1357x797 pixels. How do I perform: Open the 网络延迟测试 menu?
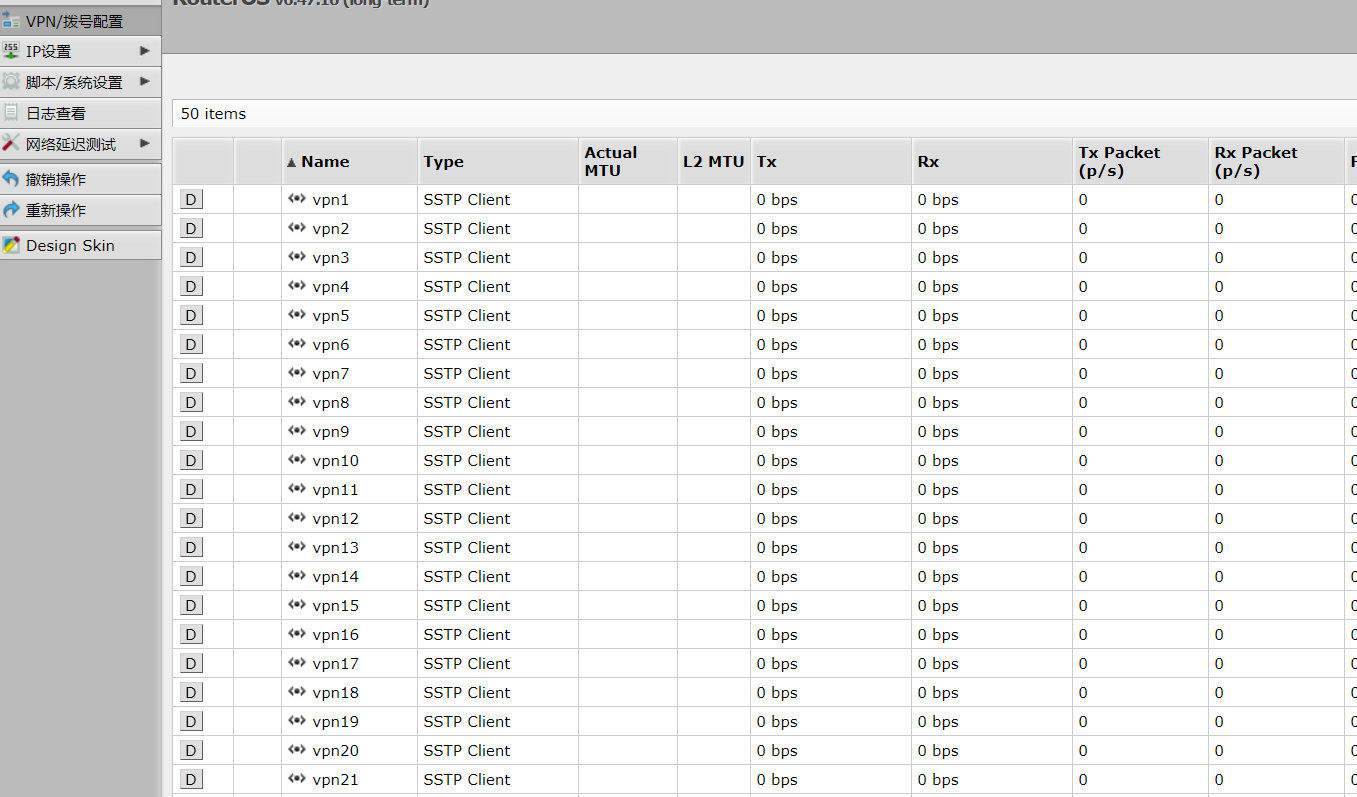coord(80,144)
